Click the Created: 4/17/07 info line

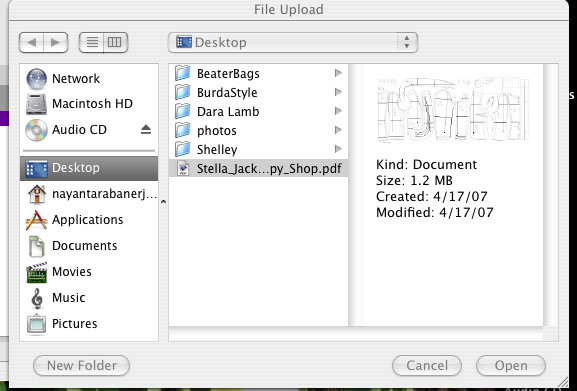coord(432,196)
